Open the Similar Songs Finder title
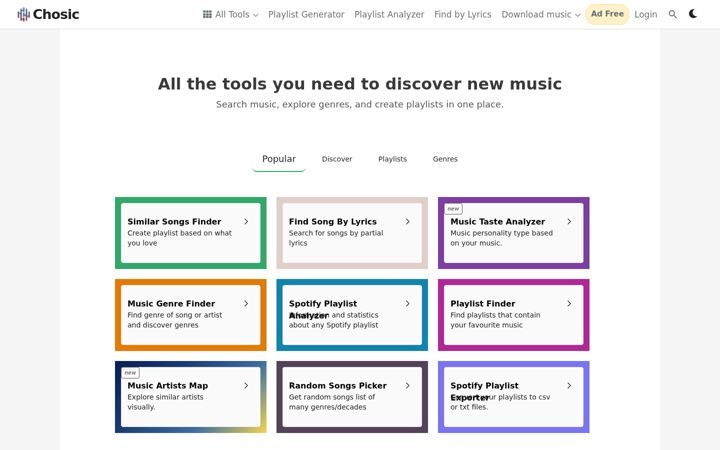 coord(174,221)
